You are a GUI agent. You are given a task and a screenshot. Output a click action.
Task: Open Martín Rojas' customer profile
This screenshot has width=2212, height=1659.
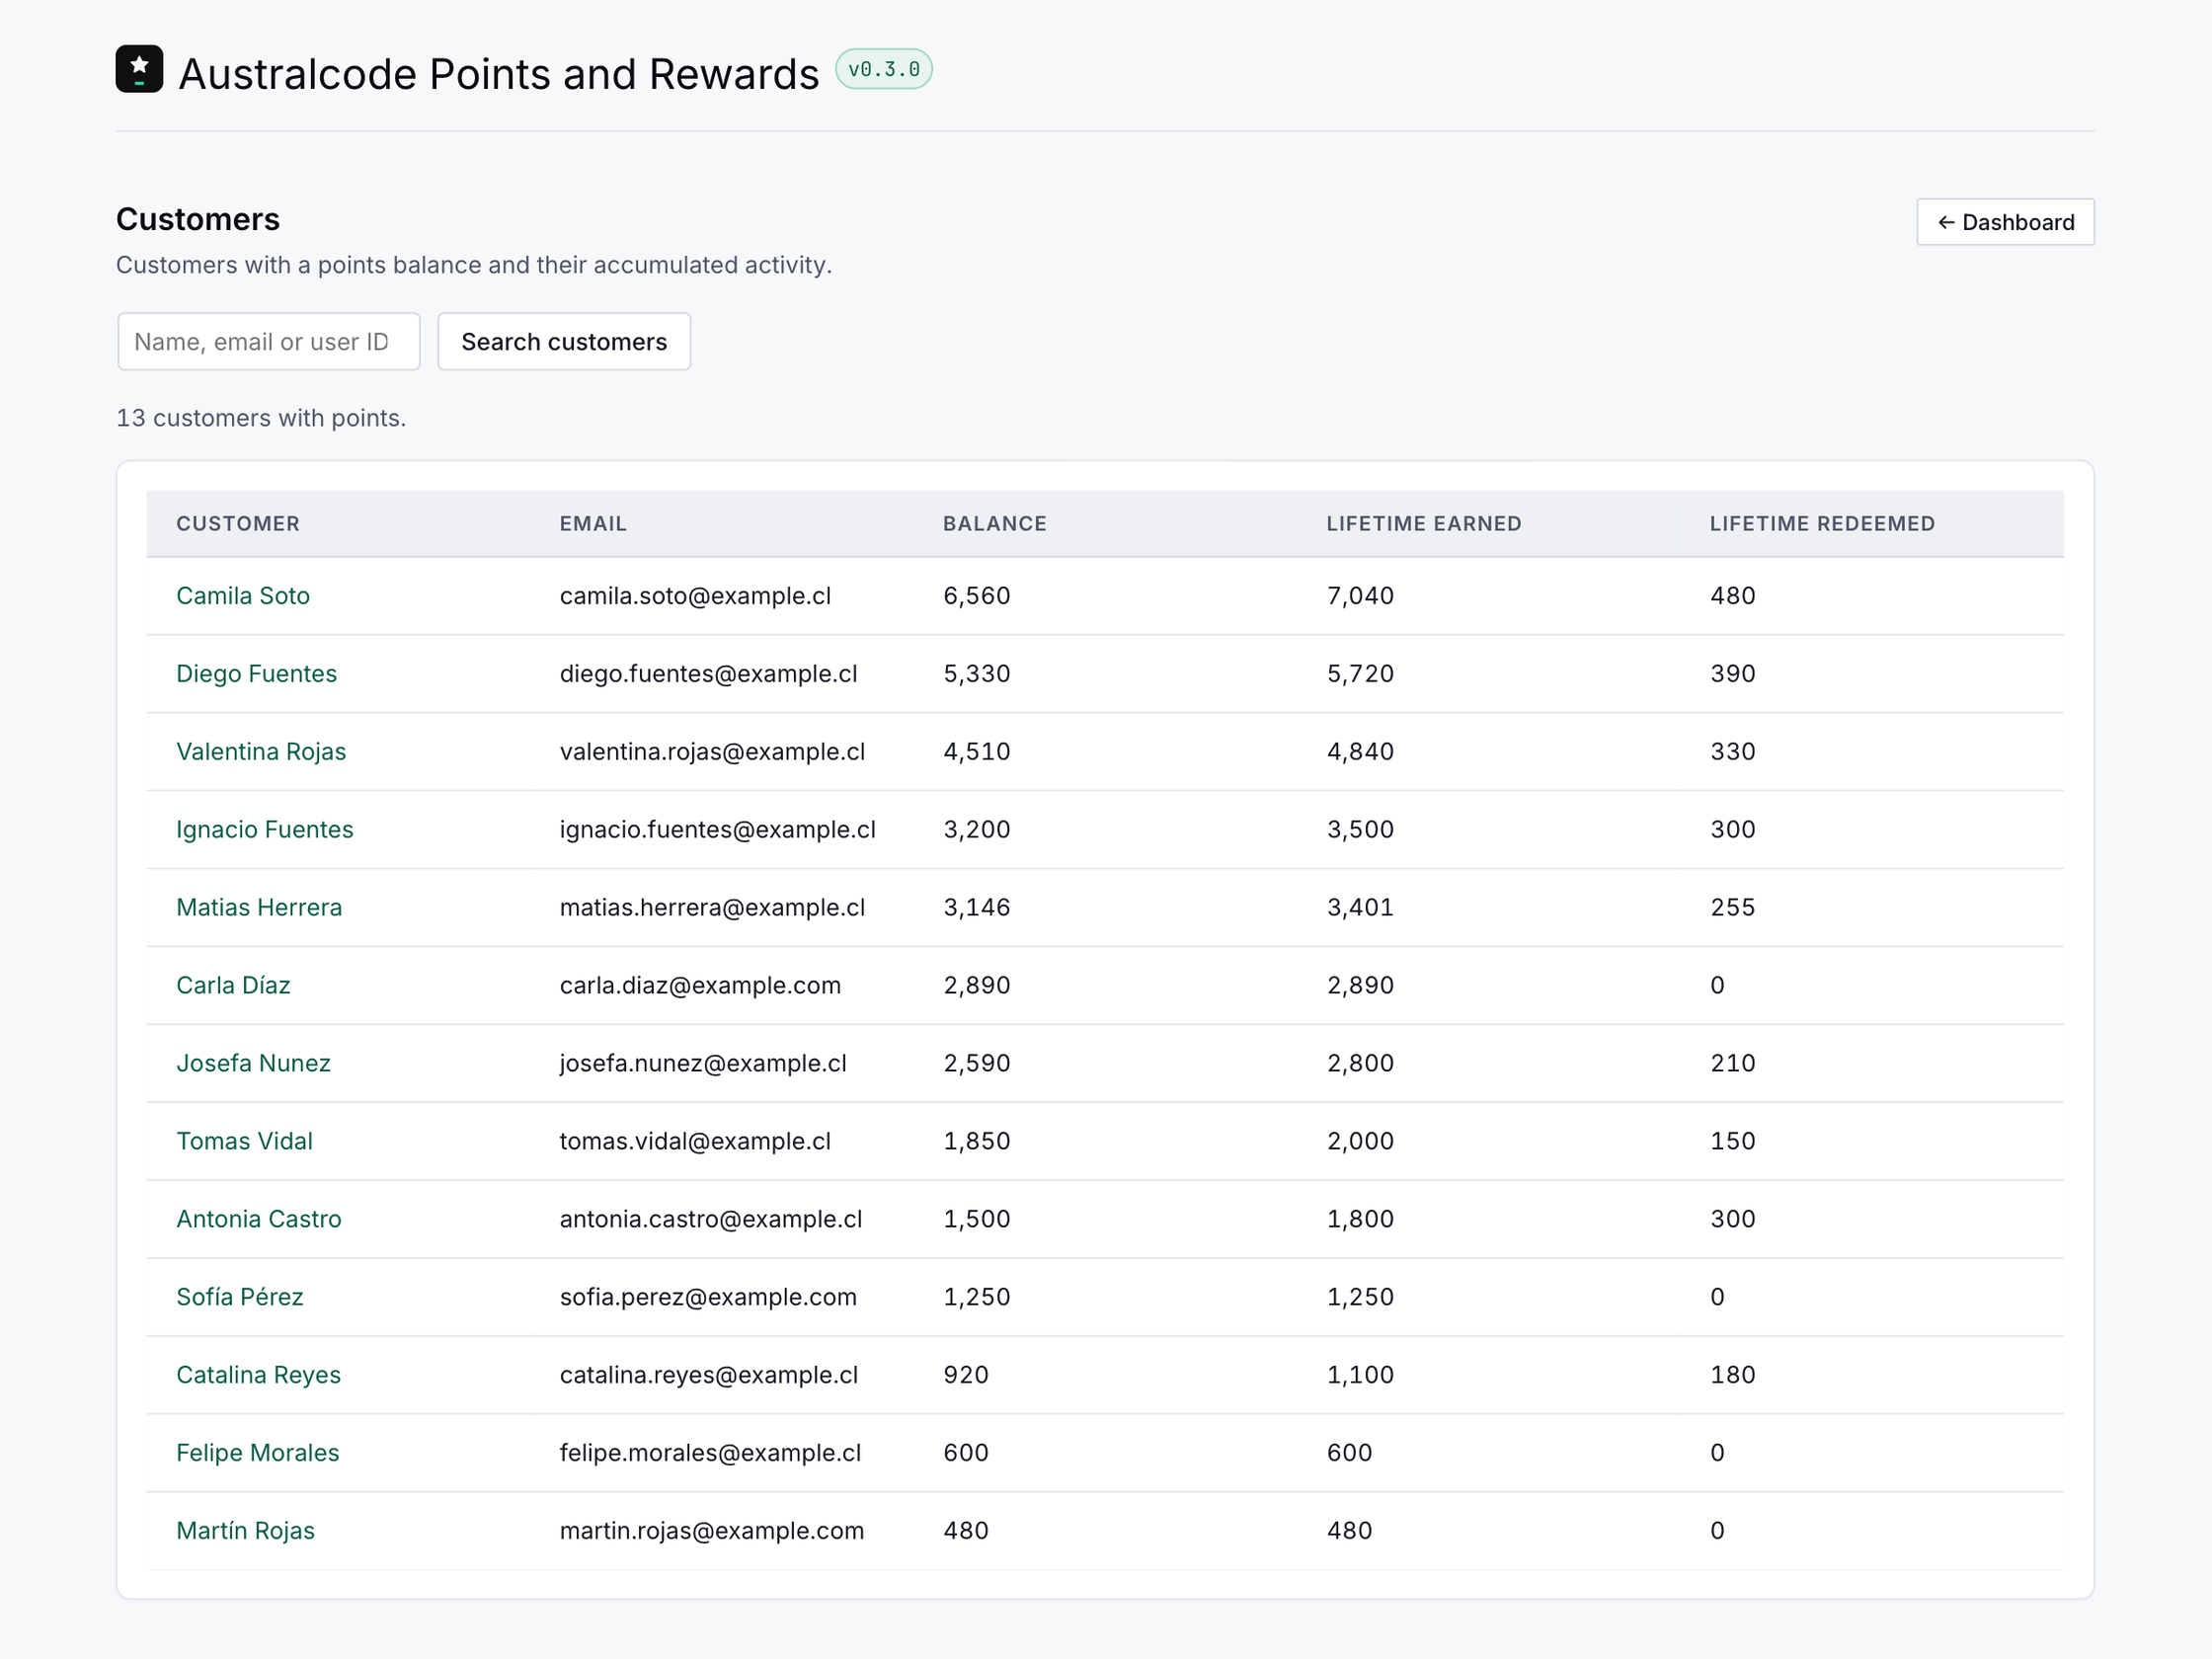(x=245, y=1532)
